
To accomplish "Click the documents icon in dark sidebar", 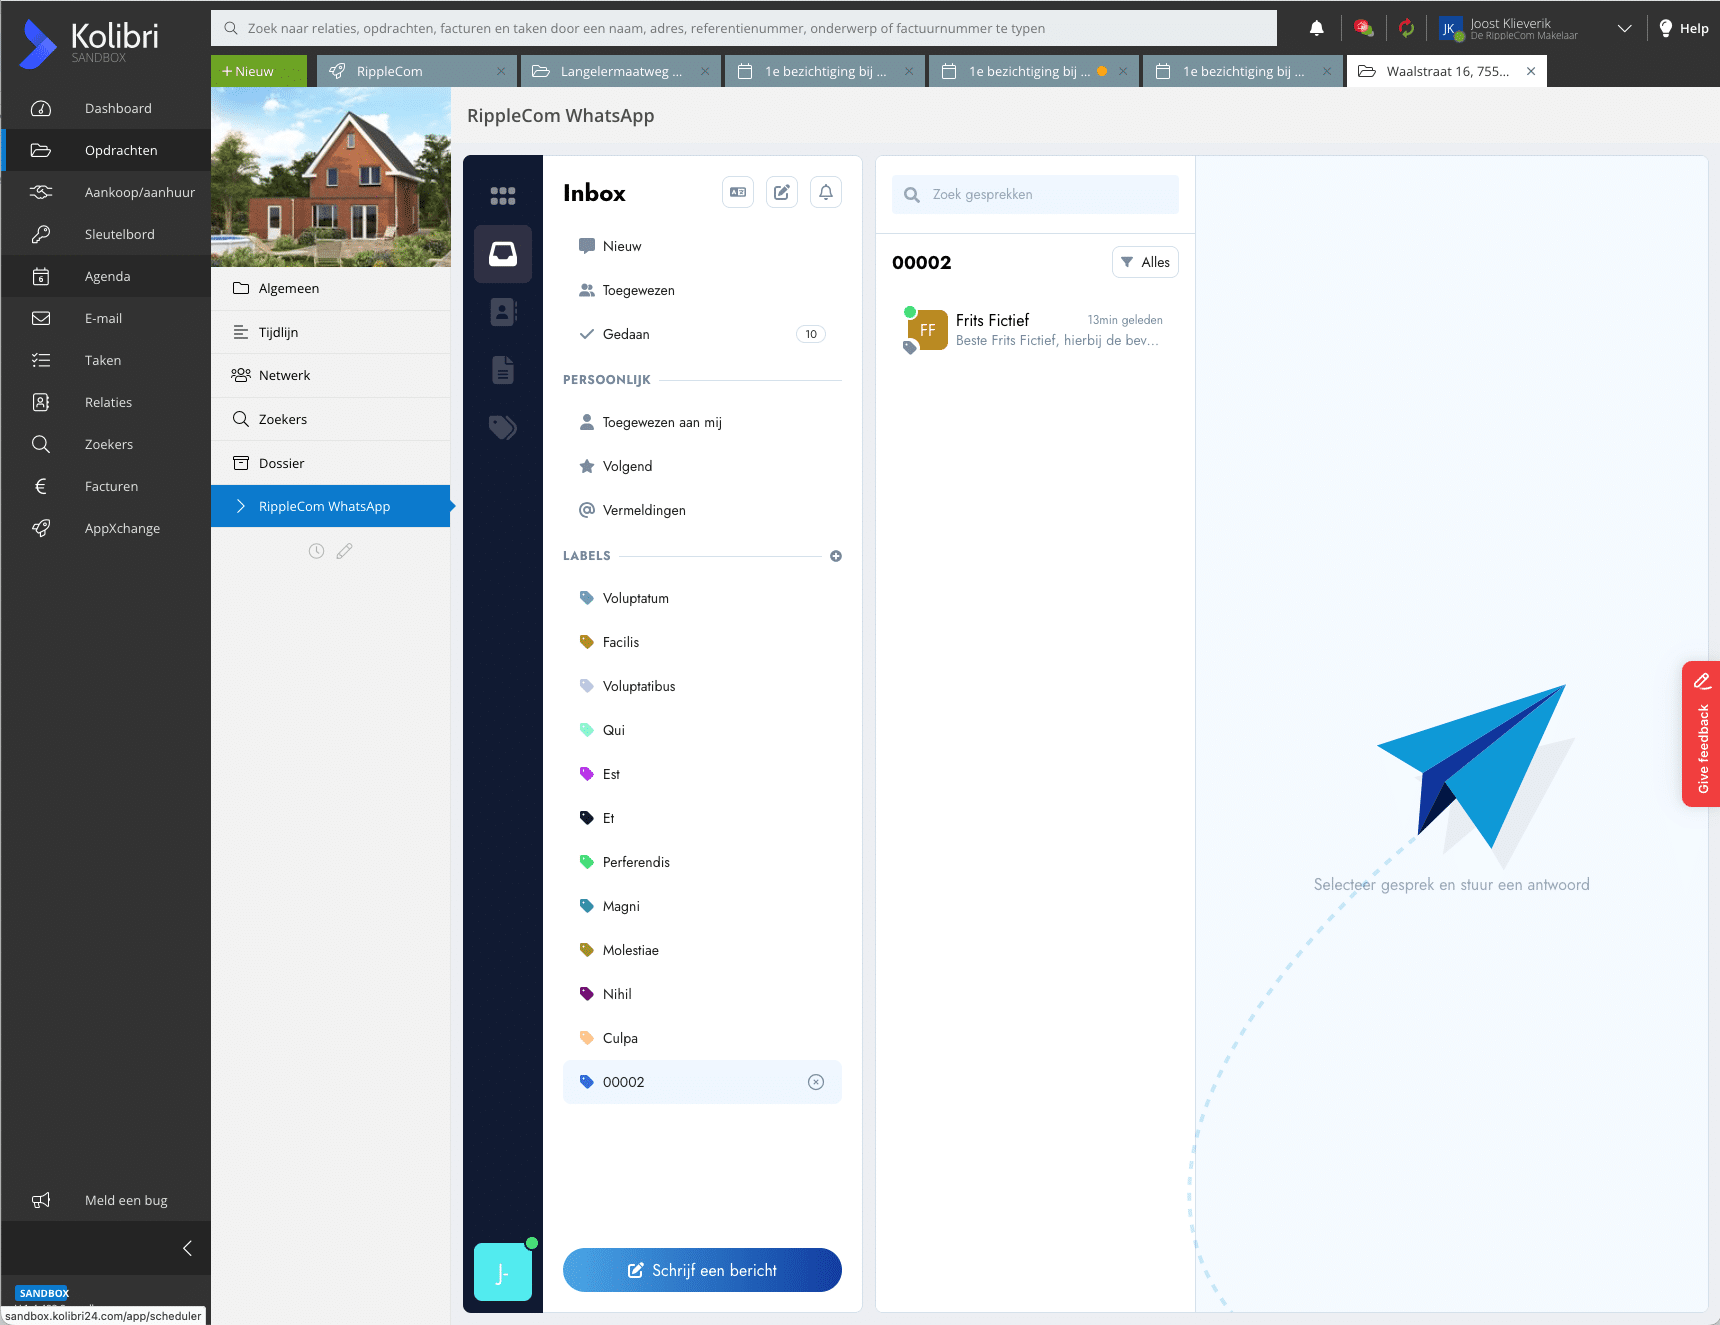I will tap(503, 370).
